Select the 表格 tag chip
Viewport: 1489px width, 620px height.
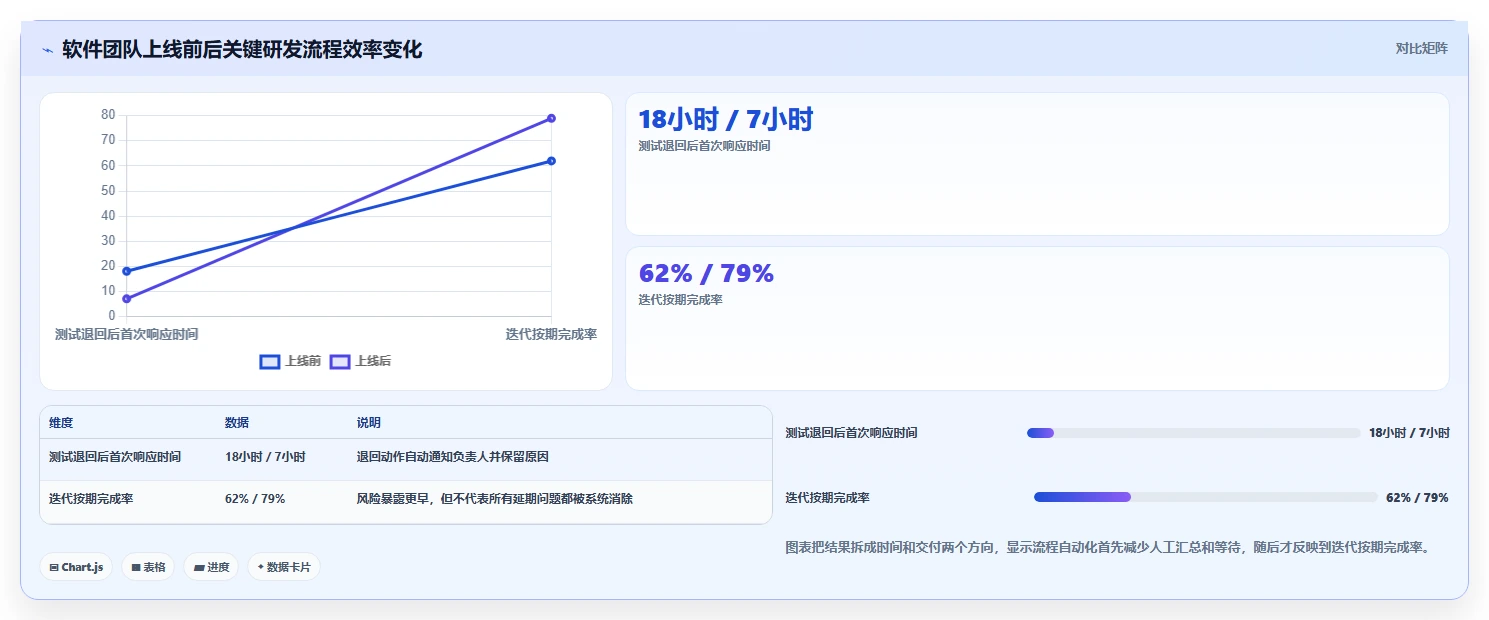point(148,567)
